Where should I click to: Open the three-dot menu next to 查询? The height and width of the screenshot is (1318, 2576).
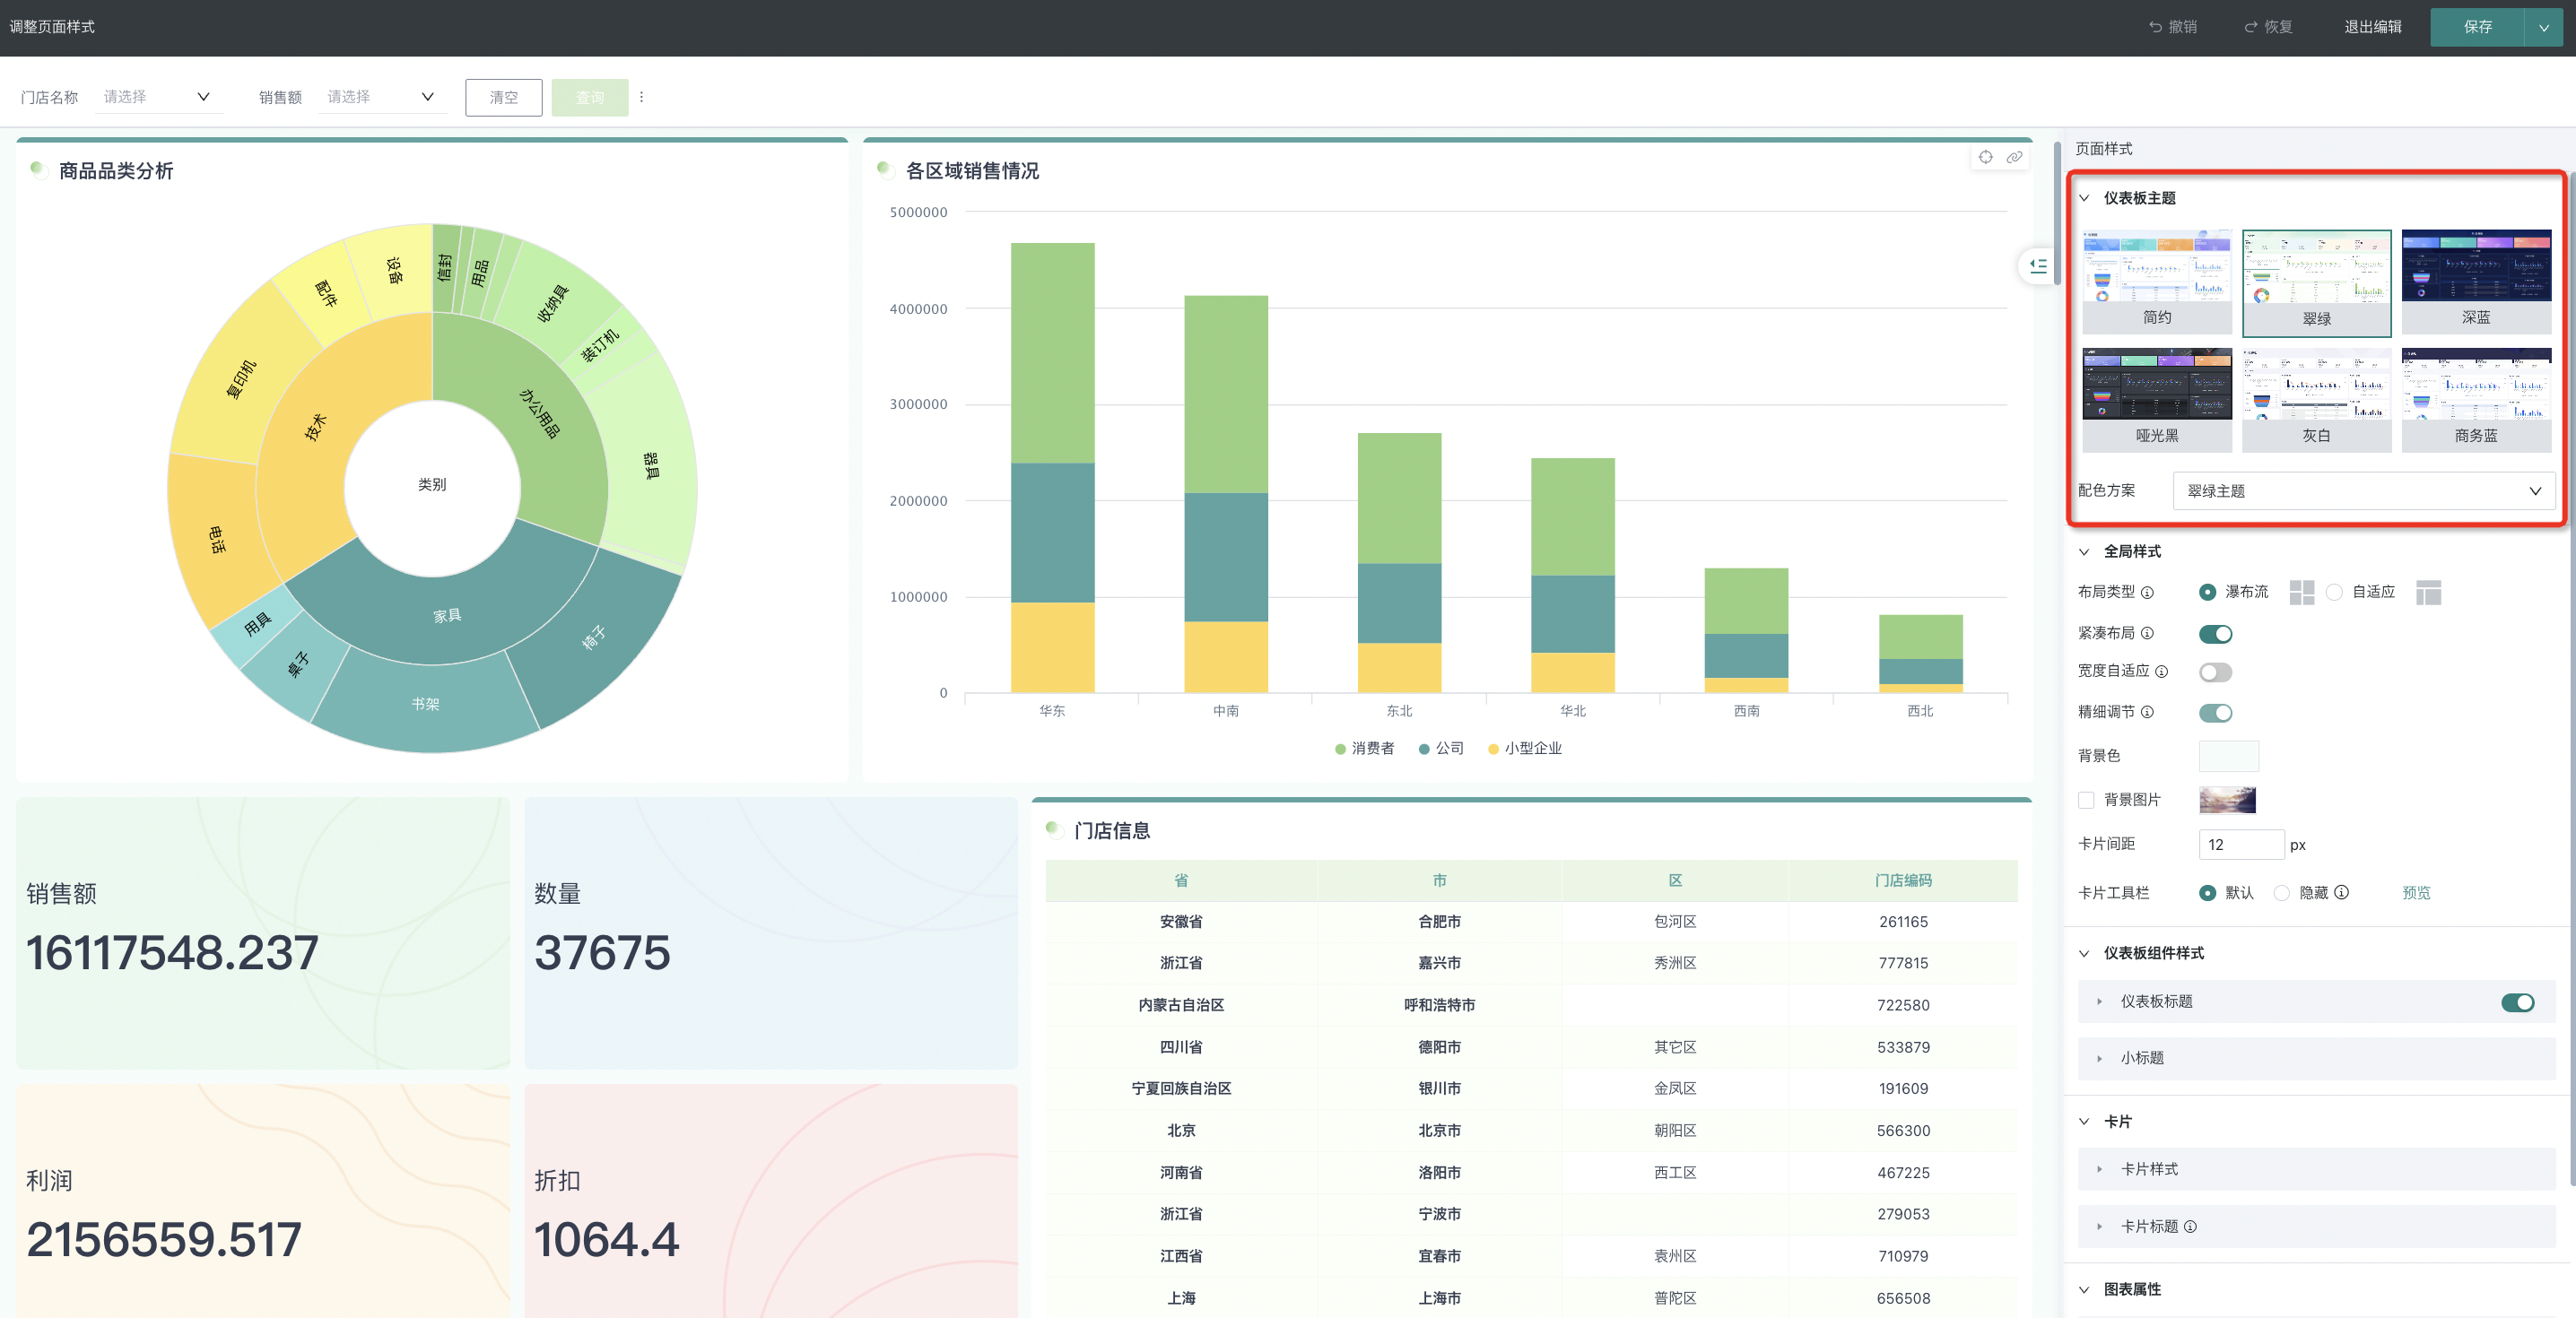click(641, 97)
